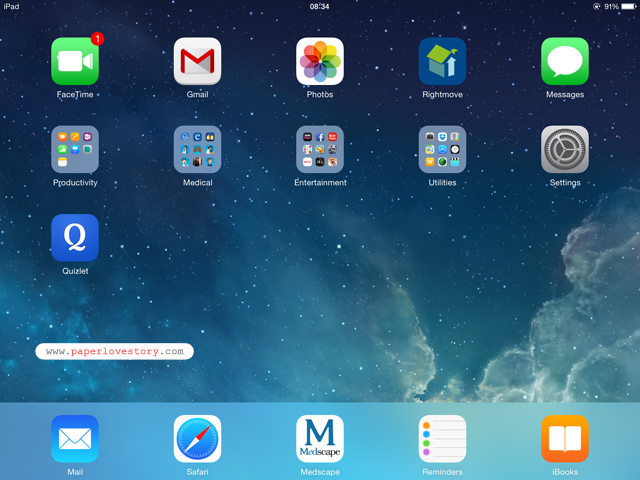
Task: Open the Photos app
Action: point(320,61)
